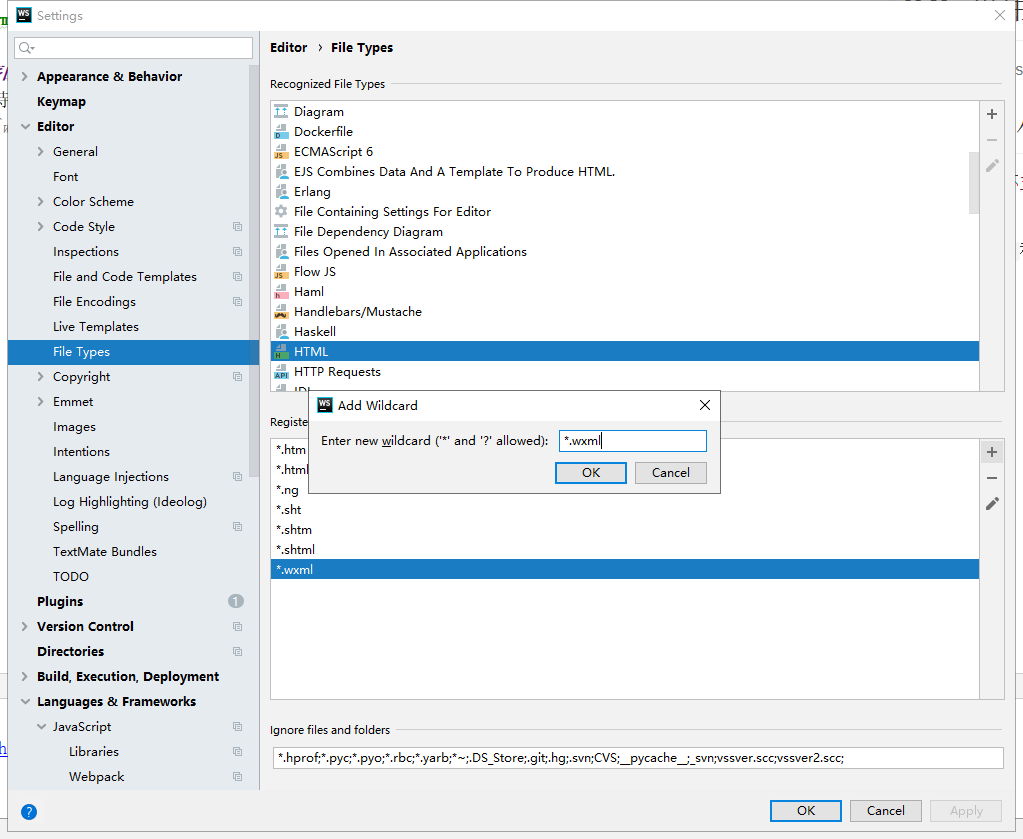
Task: Click the Flow JS file type icon
Action: click(x=281, y=271)
